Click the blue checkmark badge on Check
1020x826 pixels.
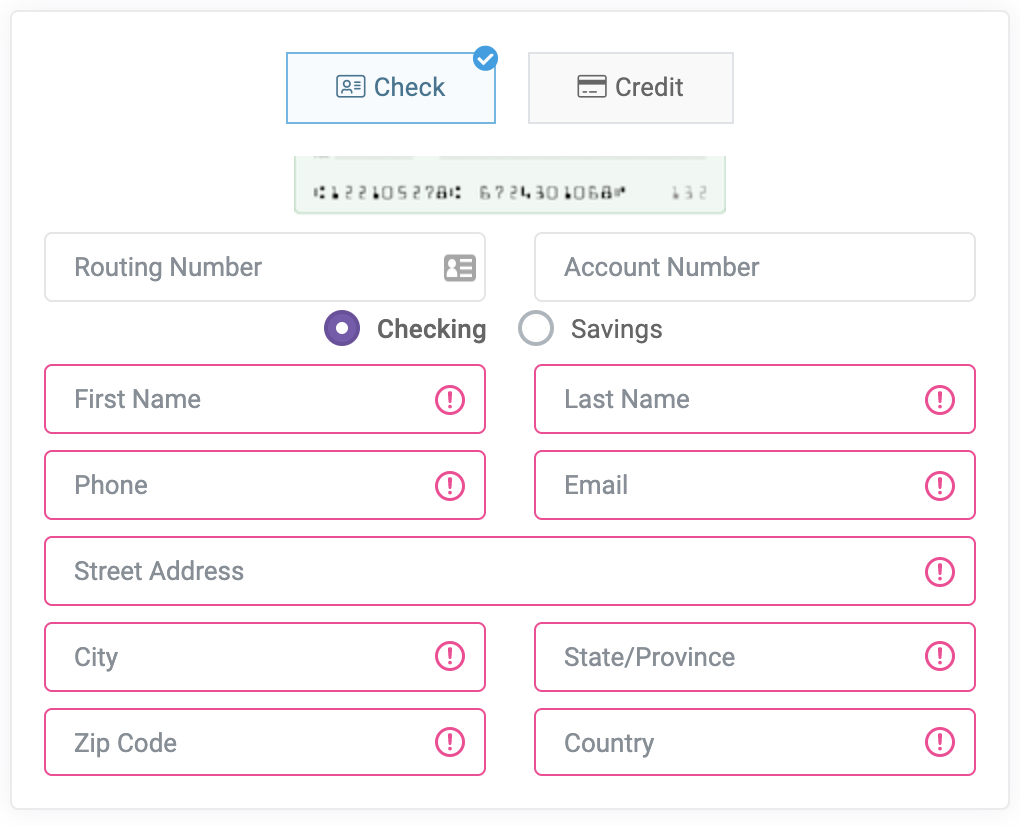485,59
